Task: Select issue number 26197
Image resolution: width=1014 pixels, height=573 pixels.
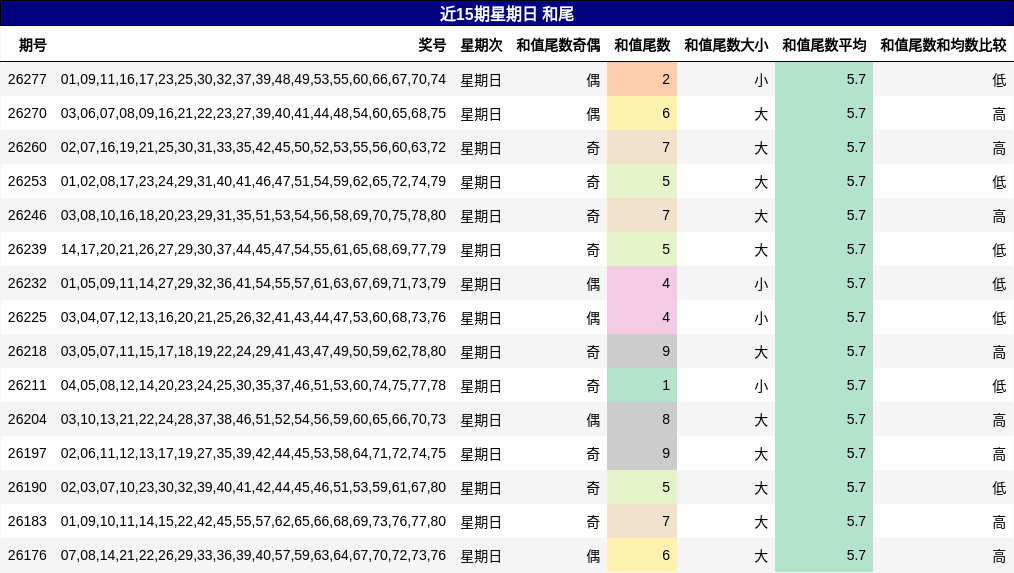Action: [27, 454]
